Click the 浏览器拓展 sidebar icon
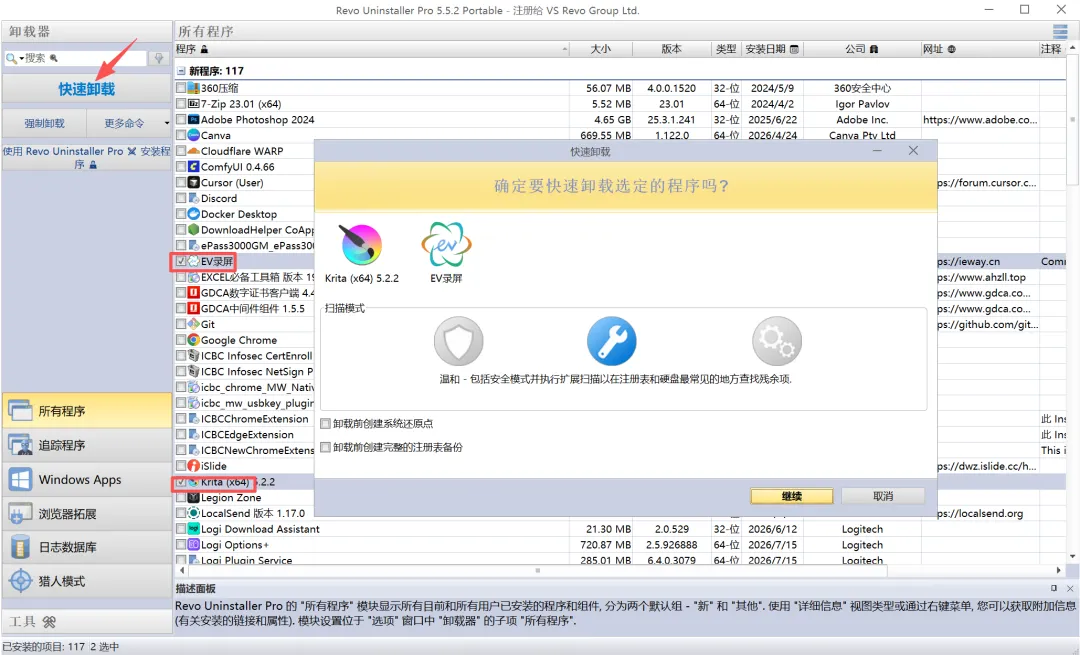The image size is (1080, 655). tap(20, 513)
